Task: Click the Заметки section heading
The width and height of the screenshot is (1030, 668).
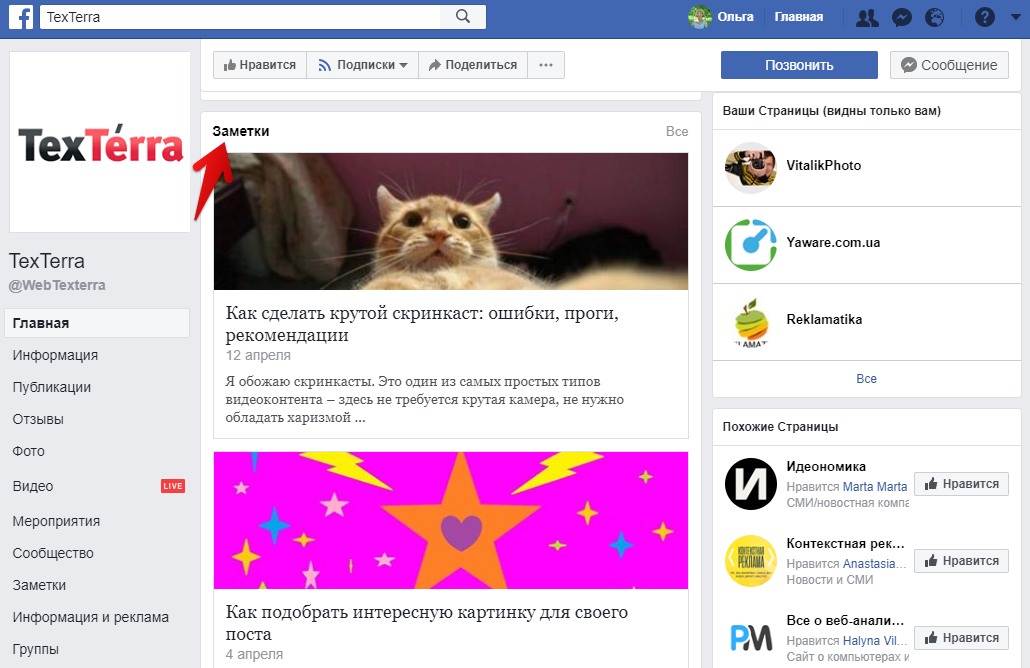Action: click(x=240, y=131)
